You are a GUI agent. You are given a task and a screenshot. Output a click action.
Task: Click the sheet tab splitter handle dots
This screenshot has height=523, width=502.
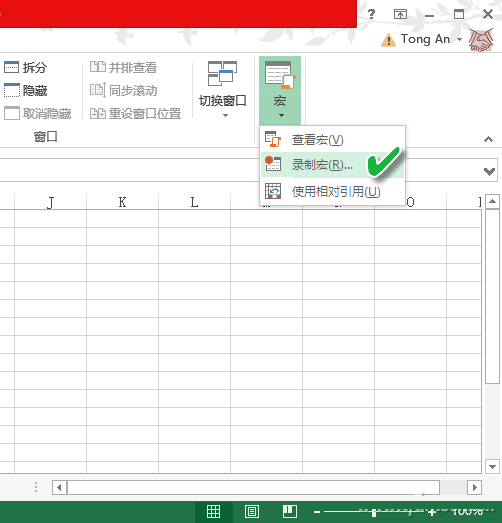click(x=36, y=487)
